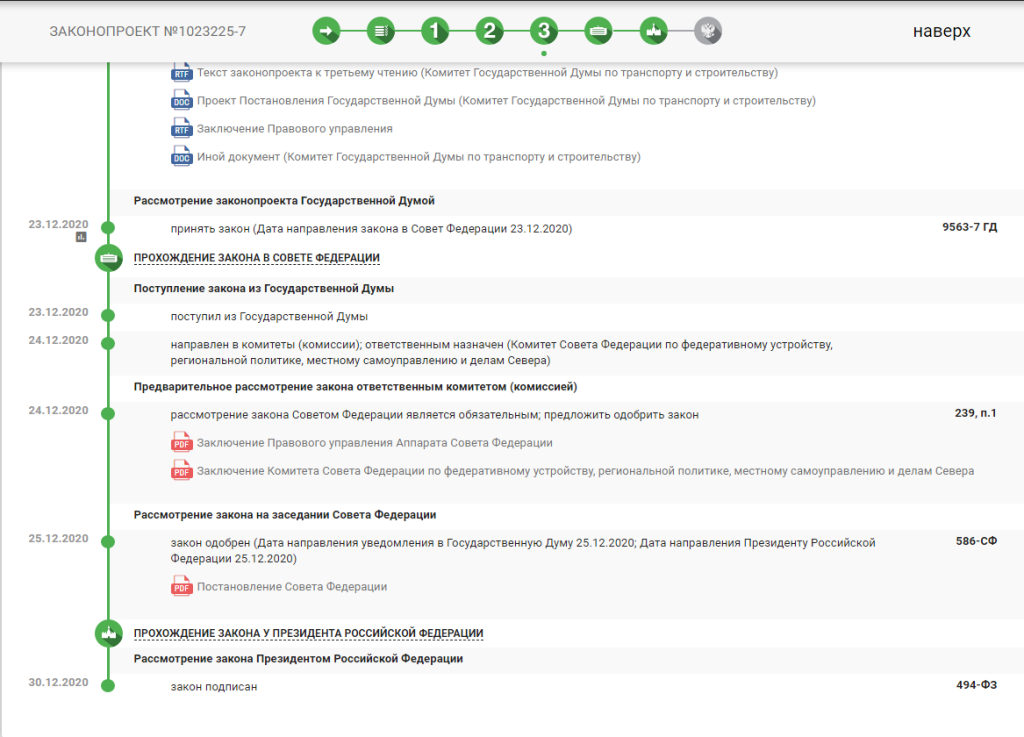Click timeline dot for 30.12.2020 'закон подписан'

tap(108, 686)
